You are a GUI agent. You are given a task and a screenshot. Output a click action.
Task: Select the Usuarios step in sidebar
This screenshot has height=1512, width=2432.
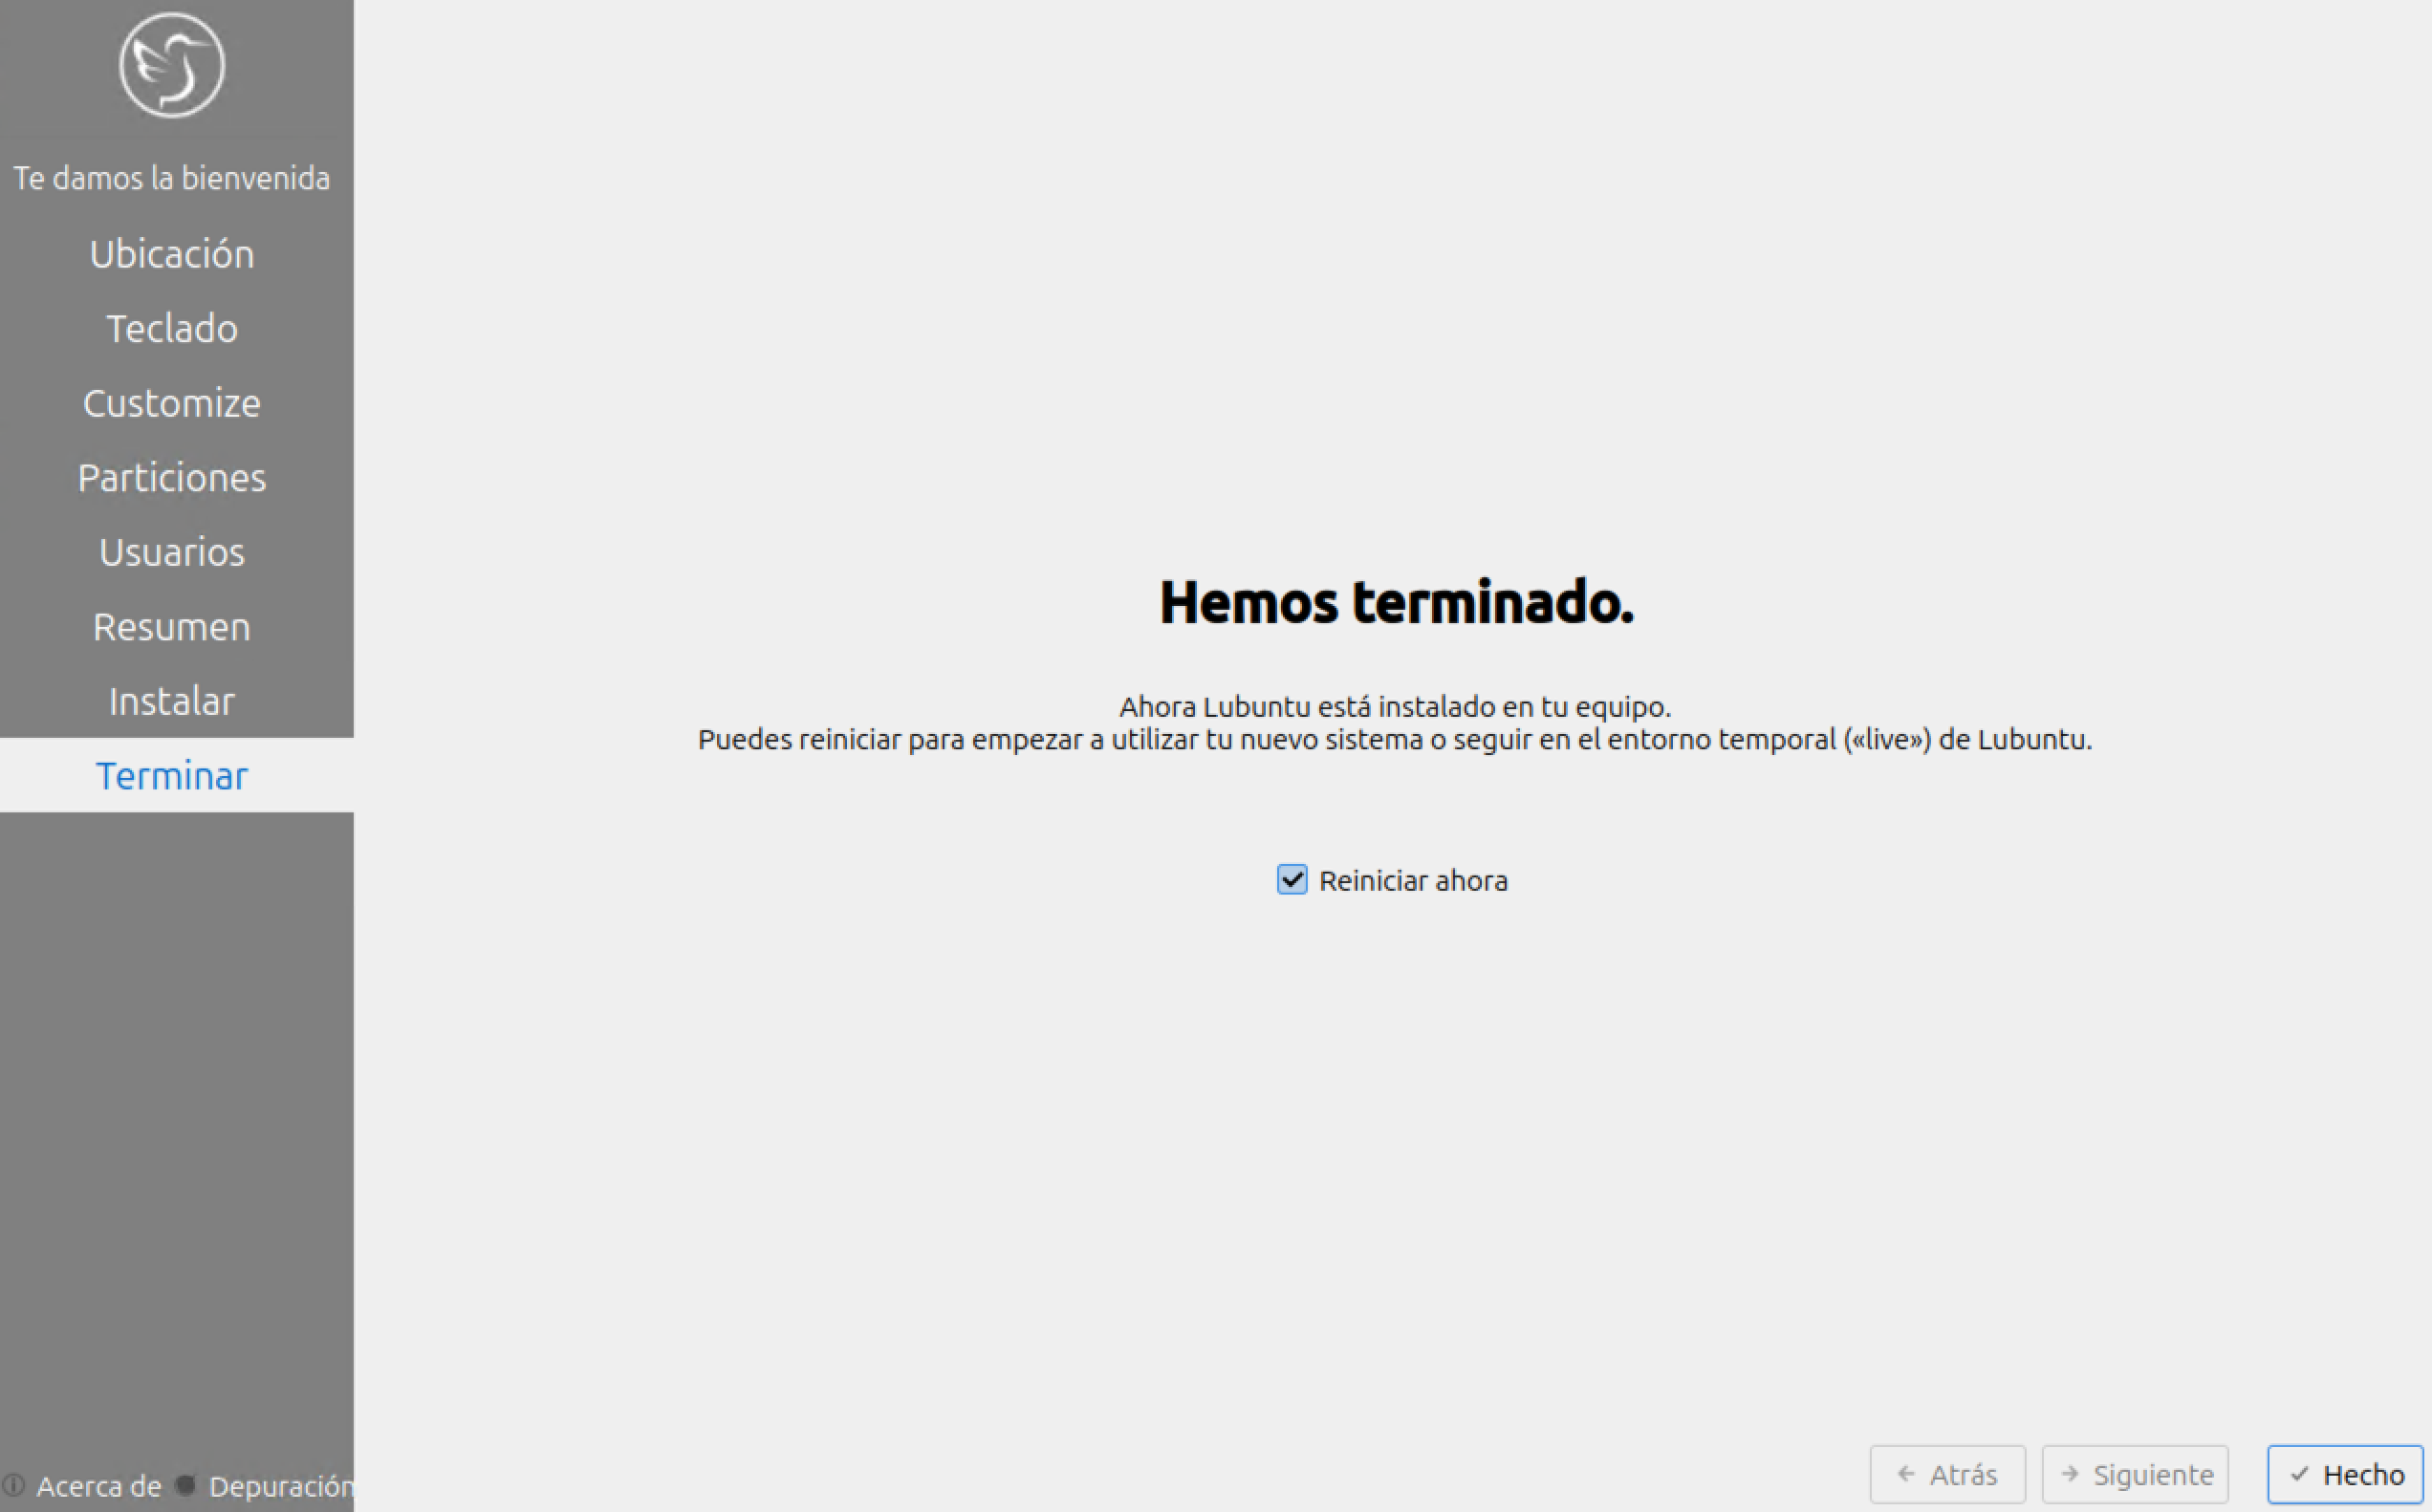point(172,552)
